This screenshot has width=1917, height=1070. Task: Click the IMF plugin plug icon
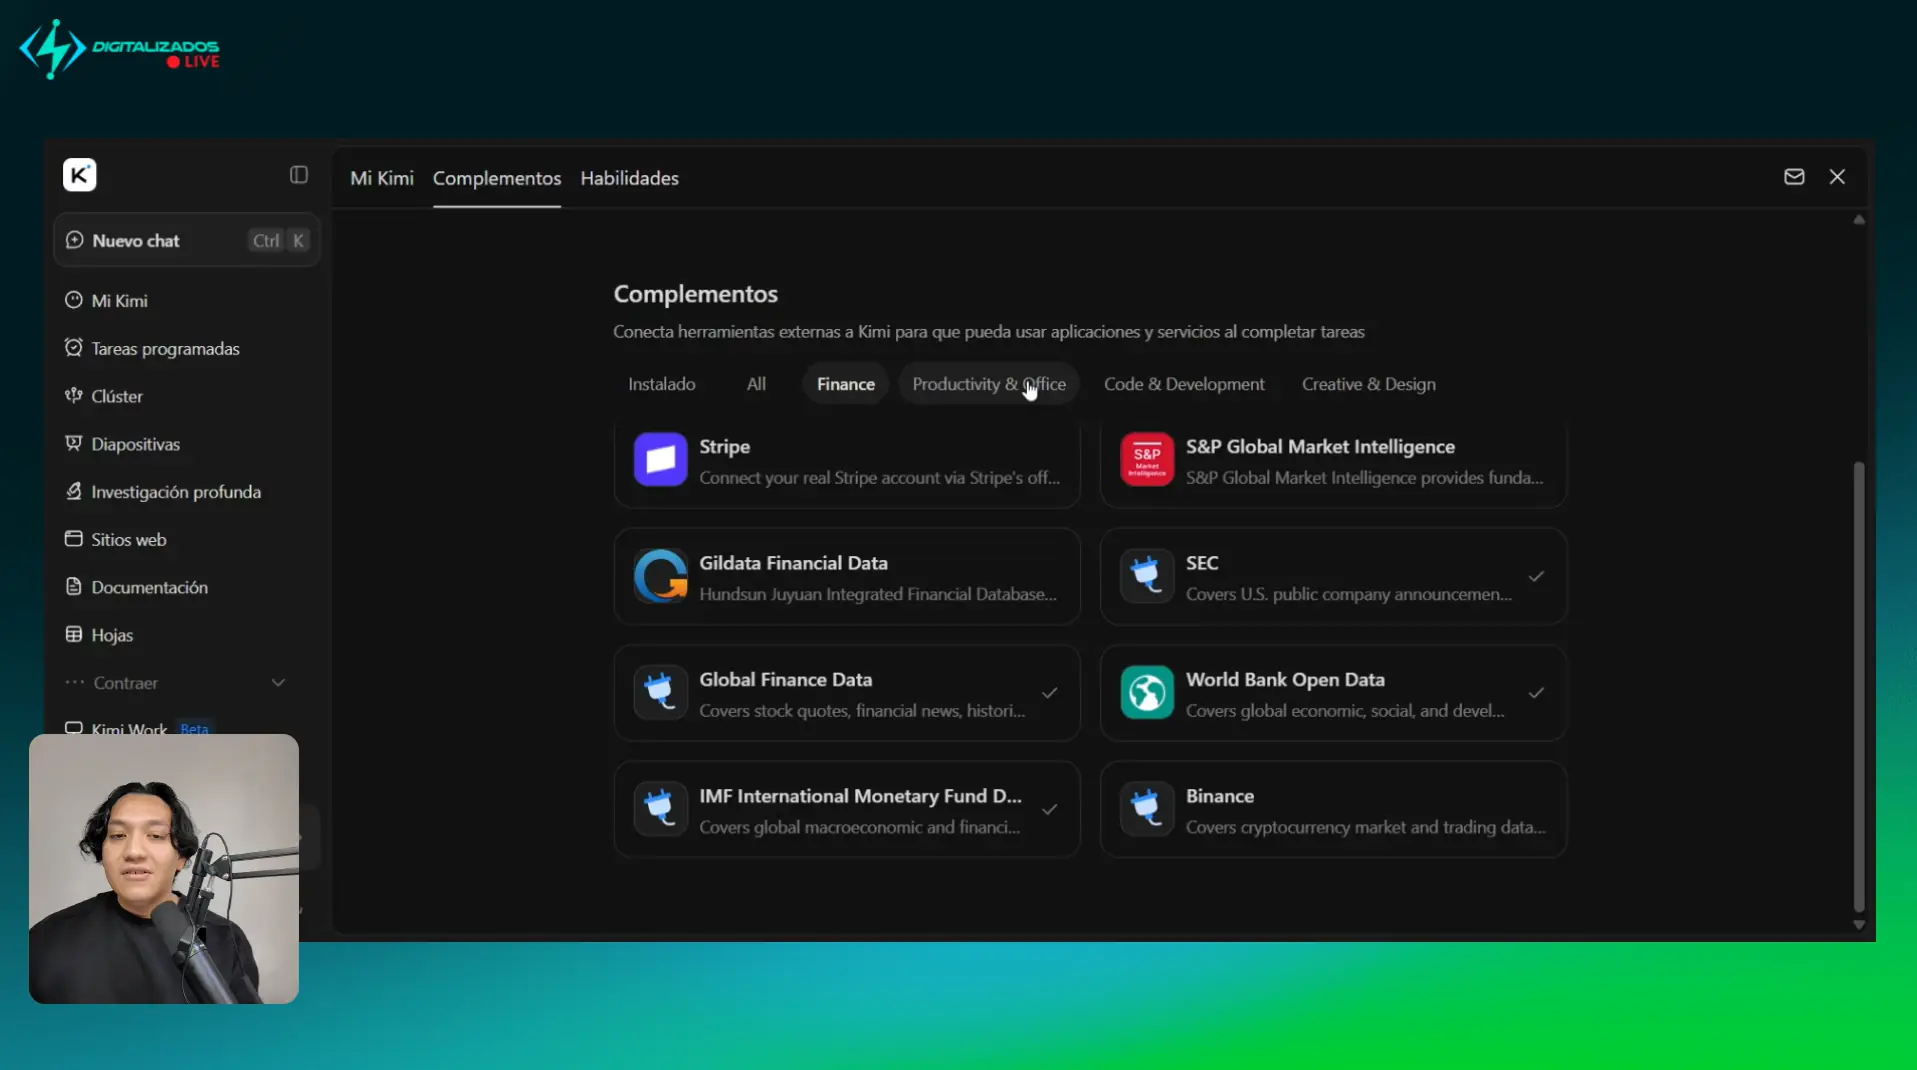[x=660, y=808]
